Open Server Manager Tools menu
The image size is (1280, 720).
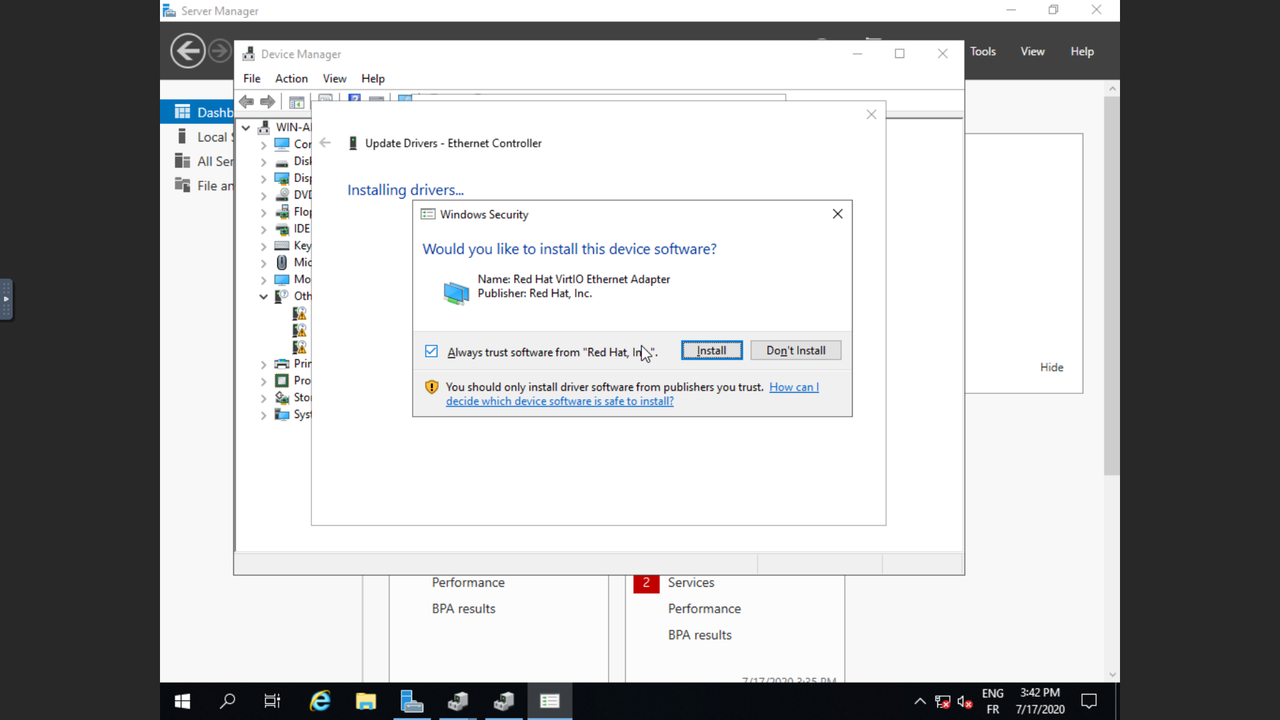983,51
